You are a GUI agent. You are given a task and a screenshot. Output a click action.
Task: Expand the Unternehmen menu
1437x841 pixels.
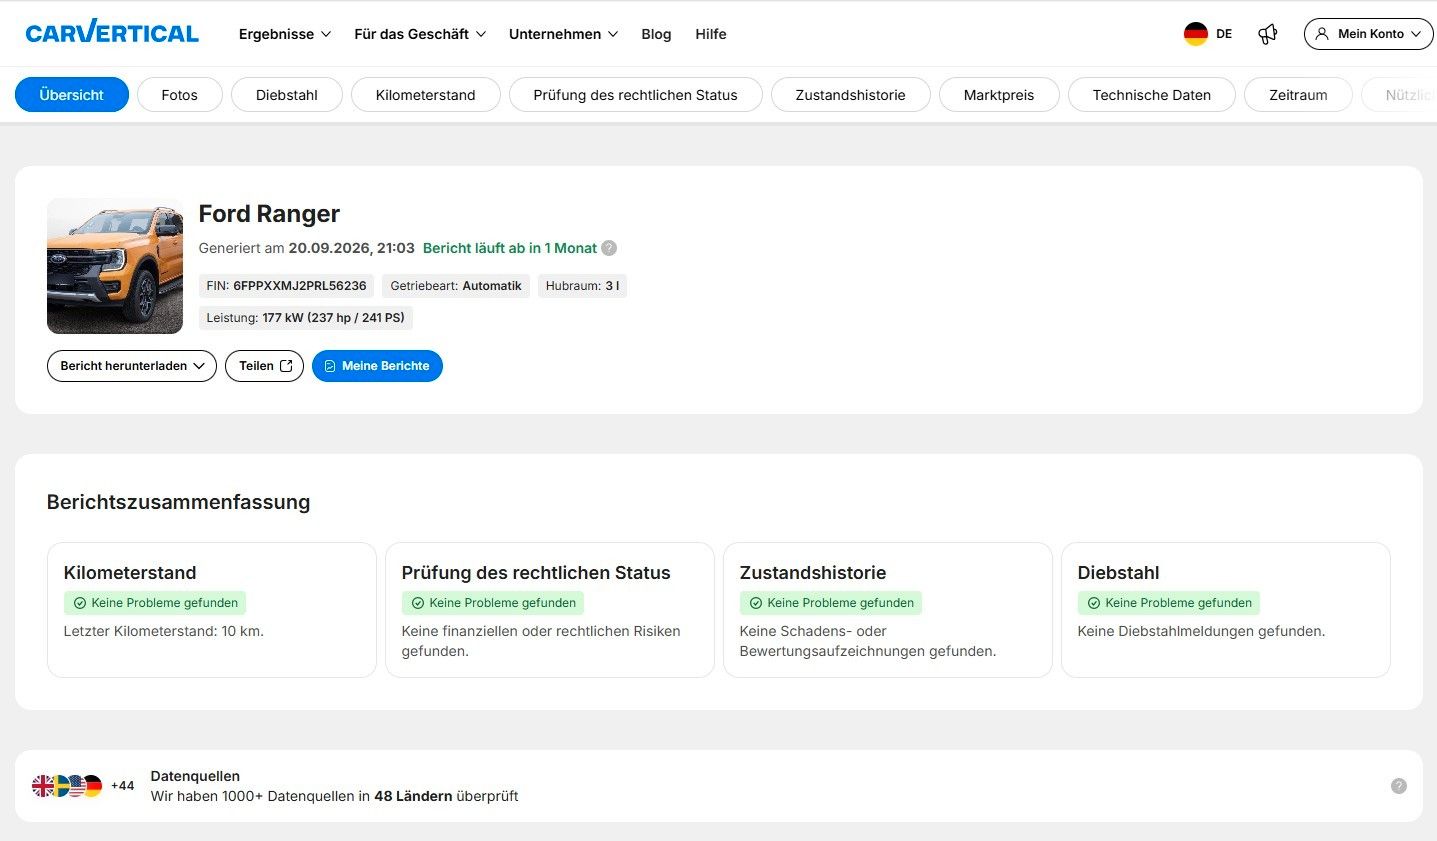click(x=564, y=34)
